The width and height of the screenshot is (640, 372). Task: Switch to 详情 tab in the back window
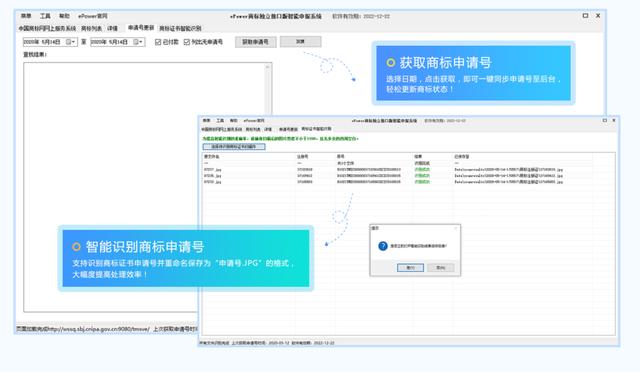pos(113,28)
